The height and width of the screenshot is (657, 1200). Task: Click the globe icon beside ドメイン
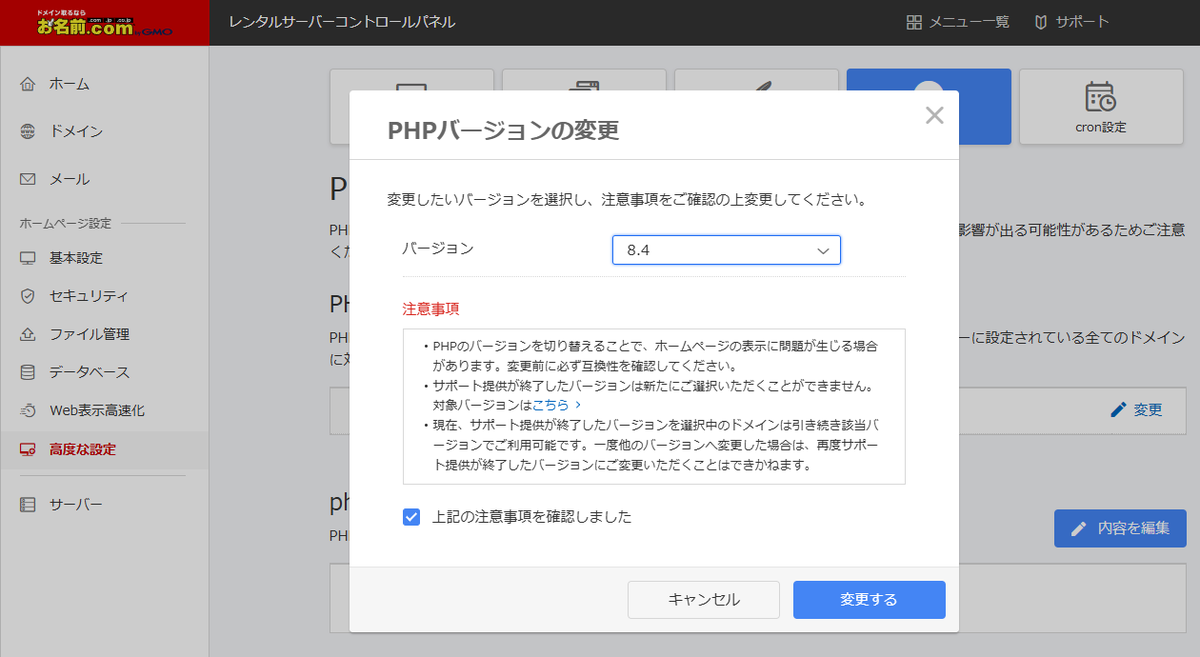(28, 132)
